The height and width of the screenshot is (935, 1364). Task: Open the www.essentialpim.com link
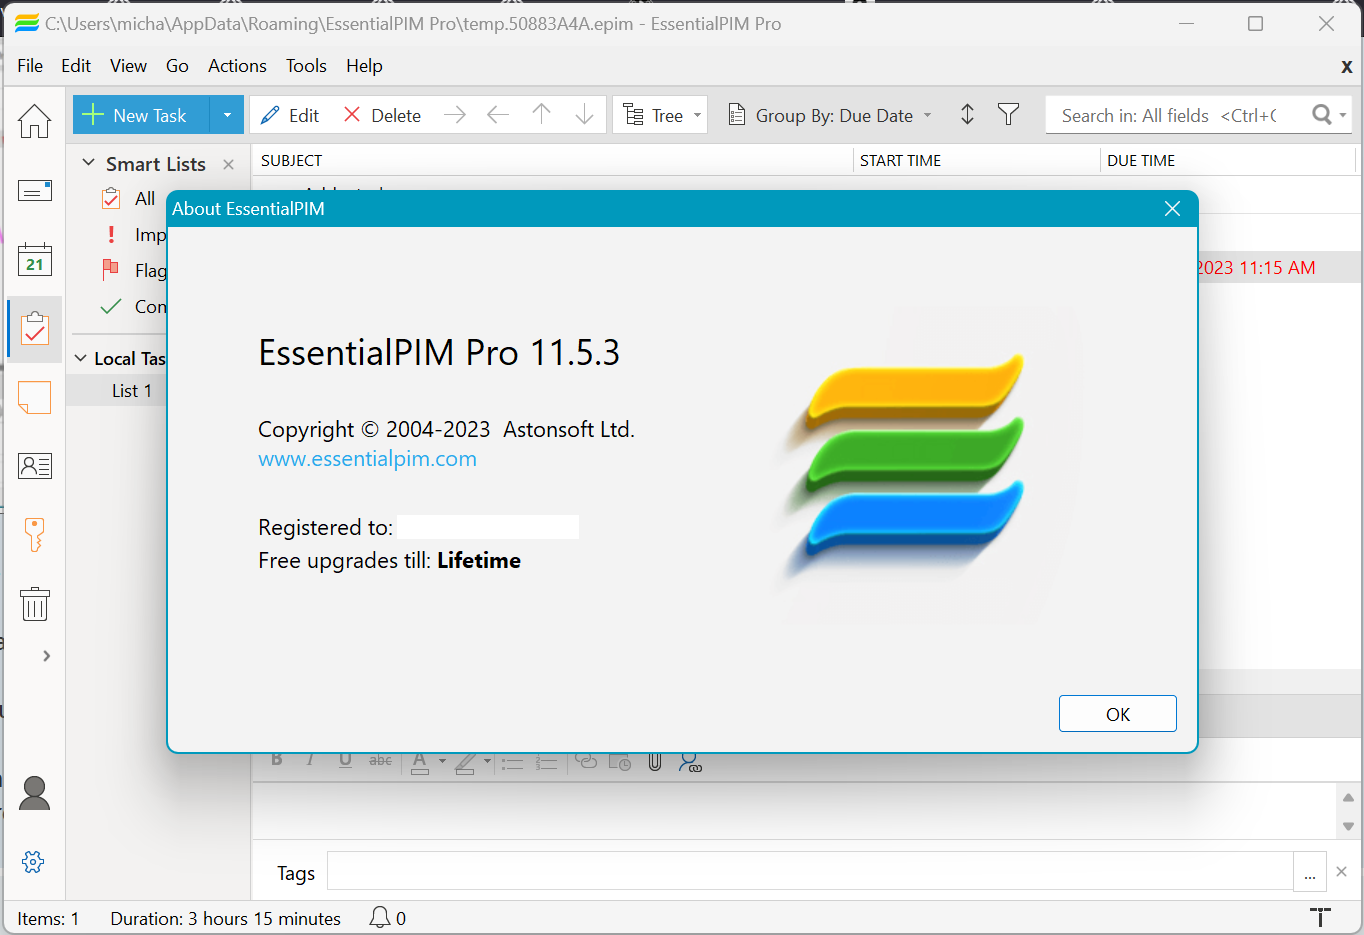[367, 459]
